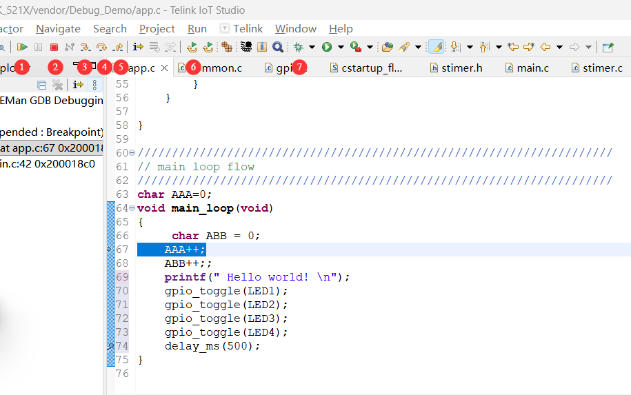This screenshot has width=631, height=395.
Task: Click the Disconnect debug icon
Action: (x=69, y=47)
